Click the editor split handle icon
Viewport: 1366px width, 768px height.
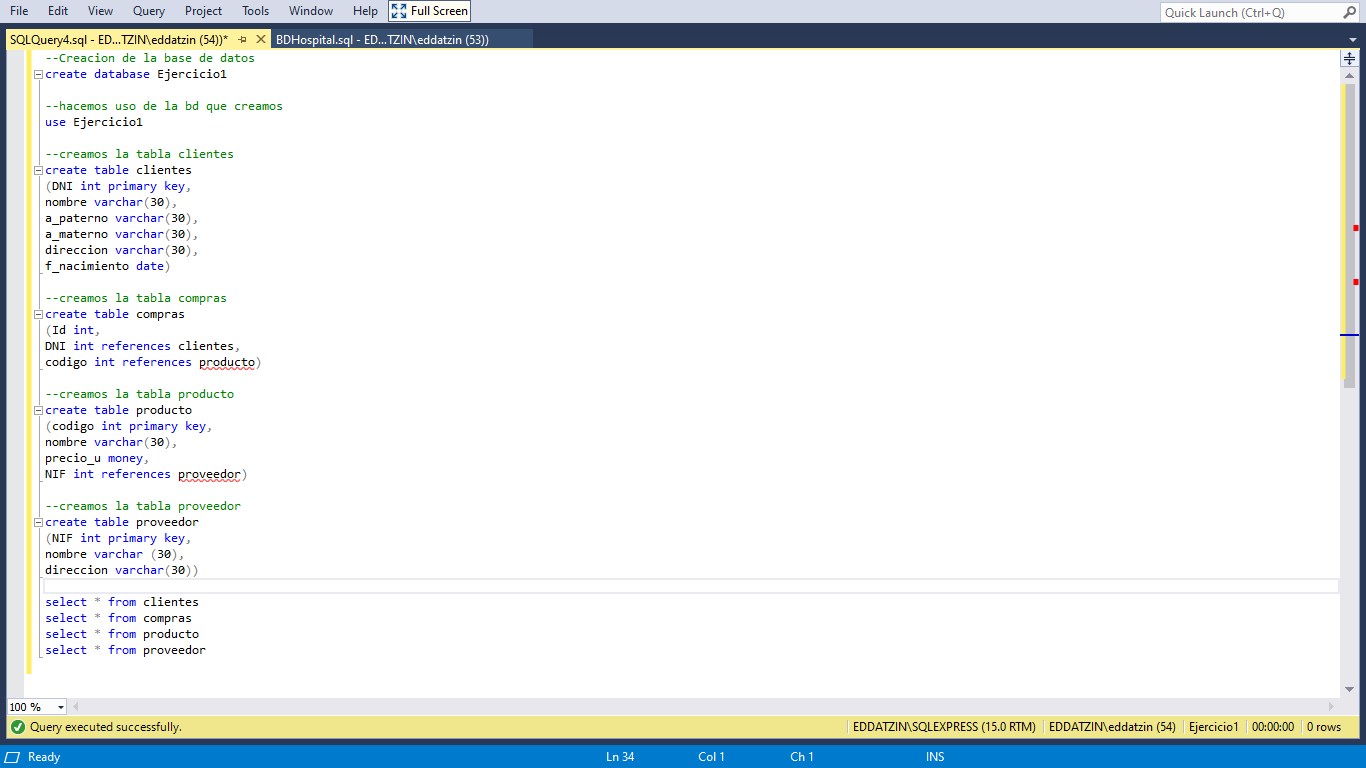tap(1349, 59)
